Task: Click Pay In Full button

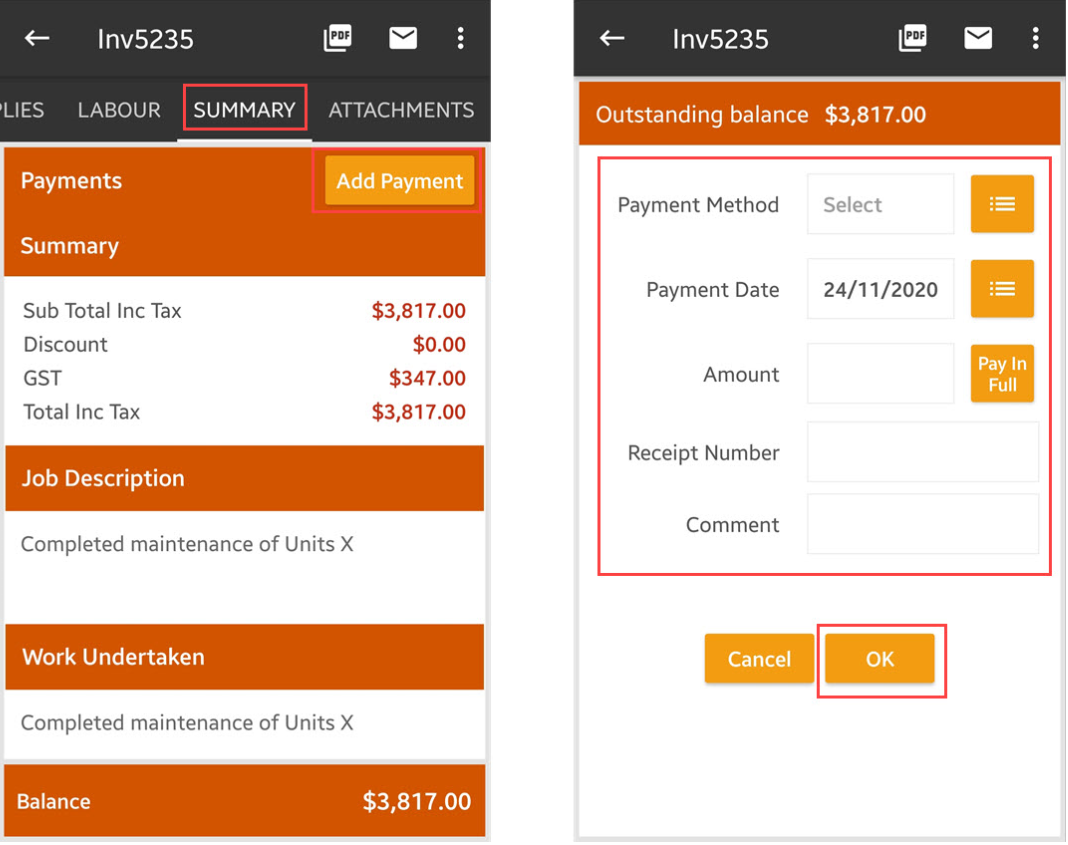Action: (x=1002, y=375)
